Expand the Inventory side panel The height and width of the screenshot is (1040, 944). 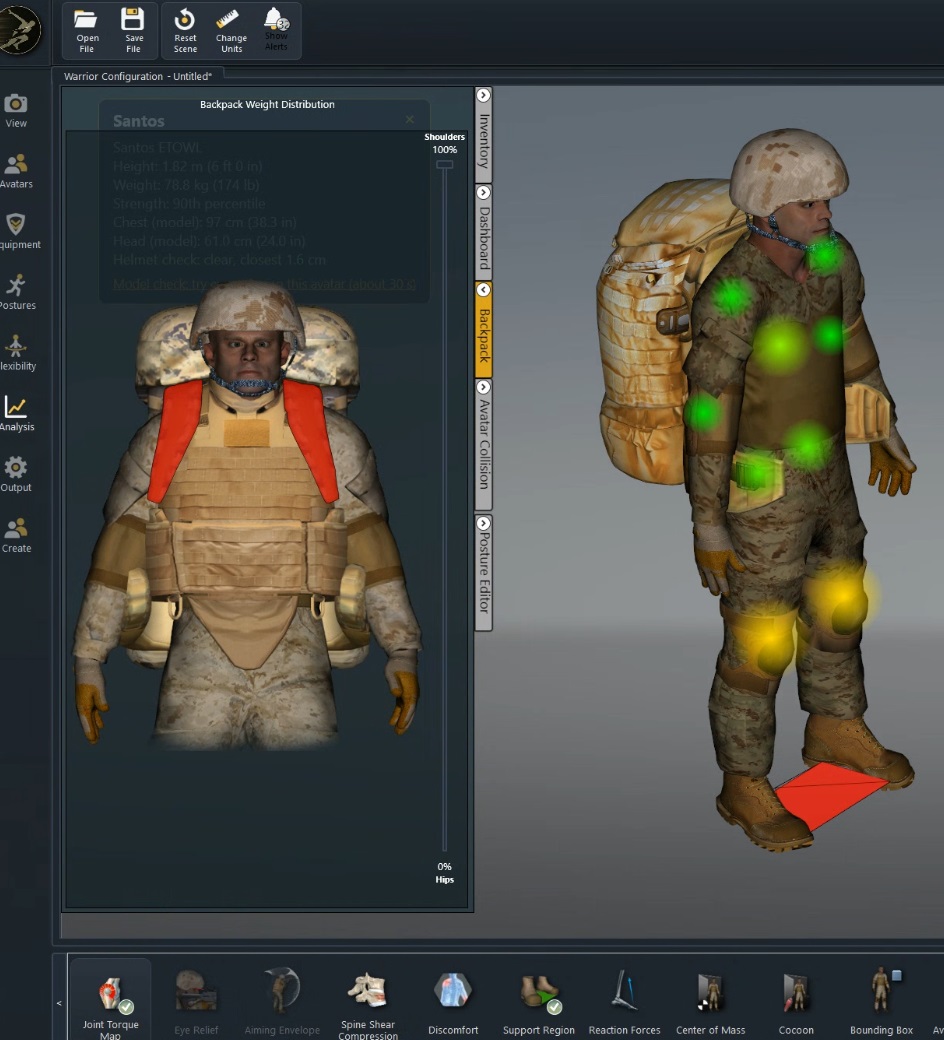click(x=484, y=133)
